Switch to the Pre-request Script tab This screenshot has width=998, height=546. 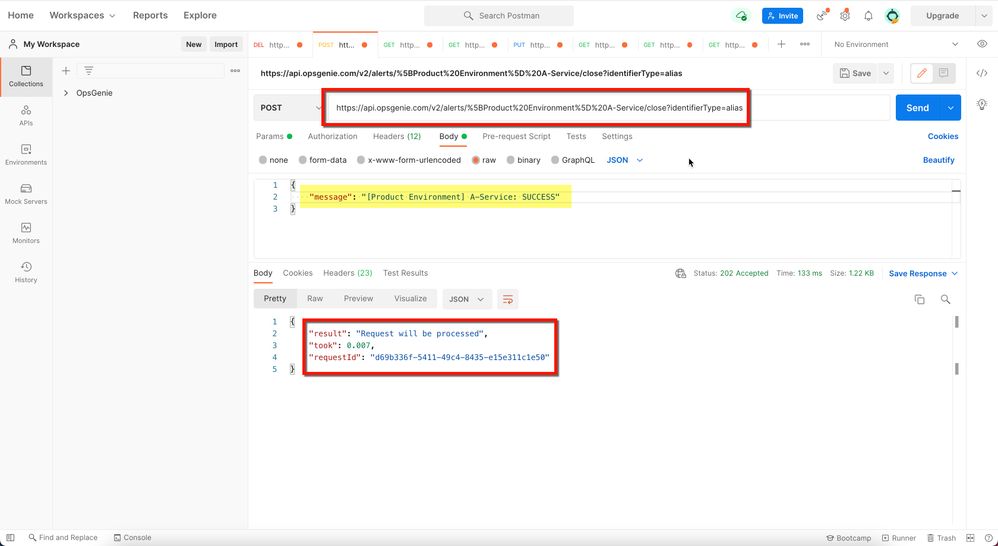pyautogui.click(x=516, y=136)
